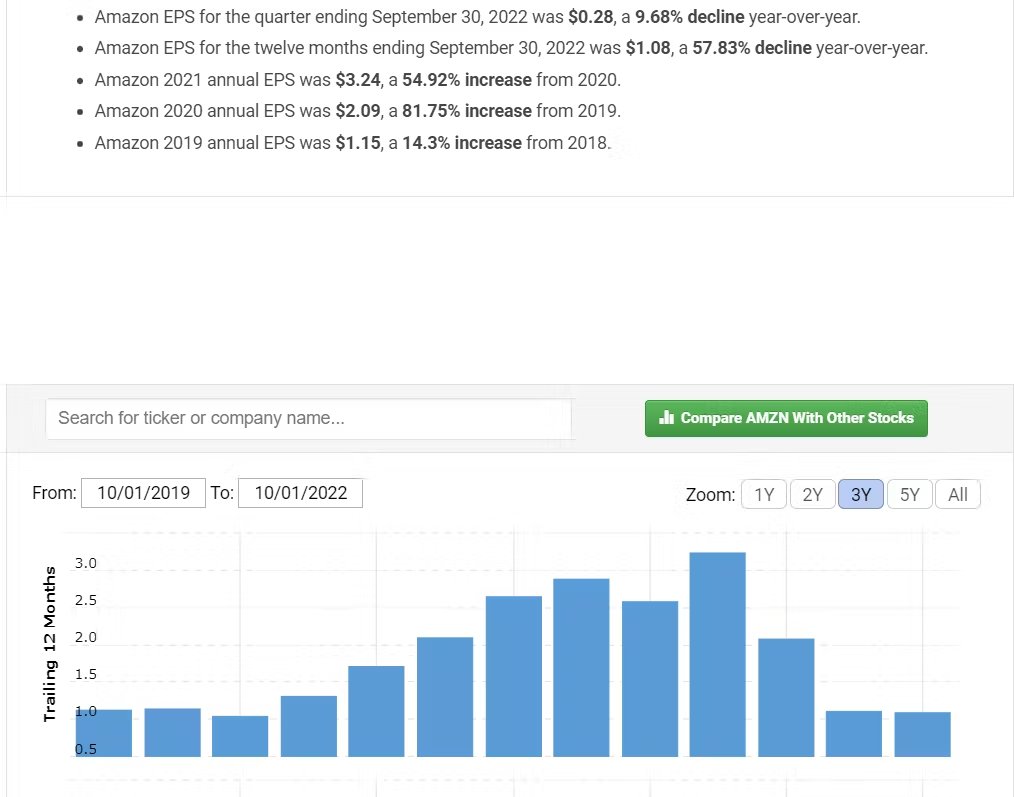Switch chart zoom to 5Y
The height and width of the screenshot is (797, 1014).
(x=909, y=494)
